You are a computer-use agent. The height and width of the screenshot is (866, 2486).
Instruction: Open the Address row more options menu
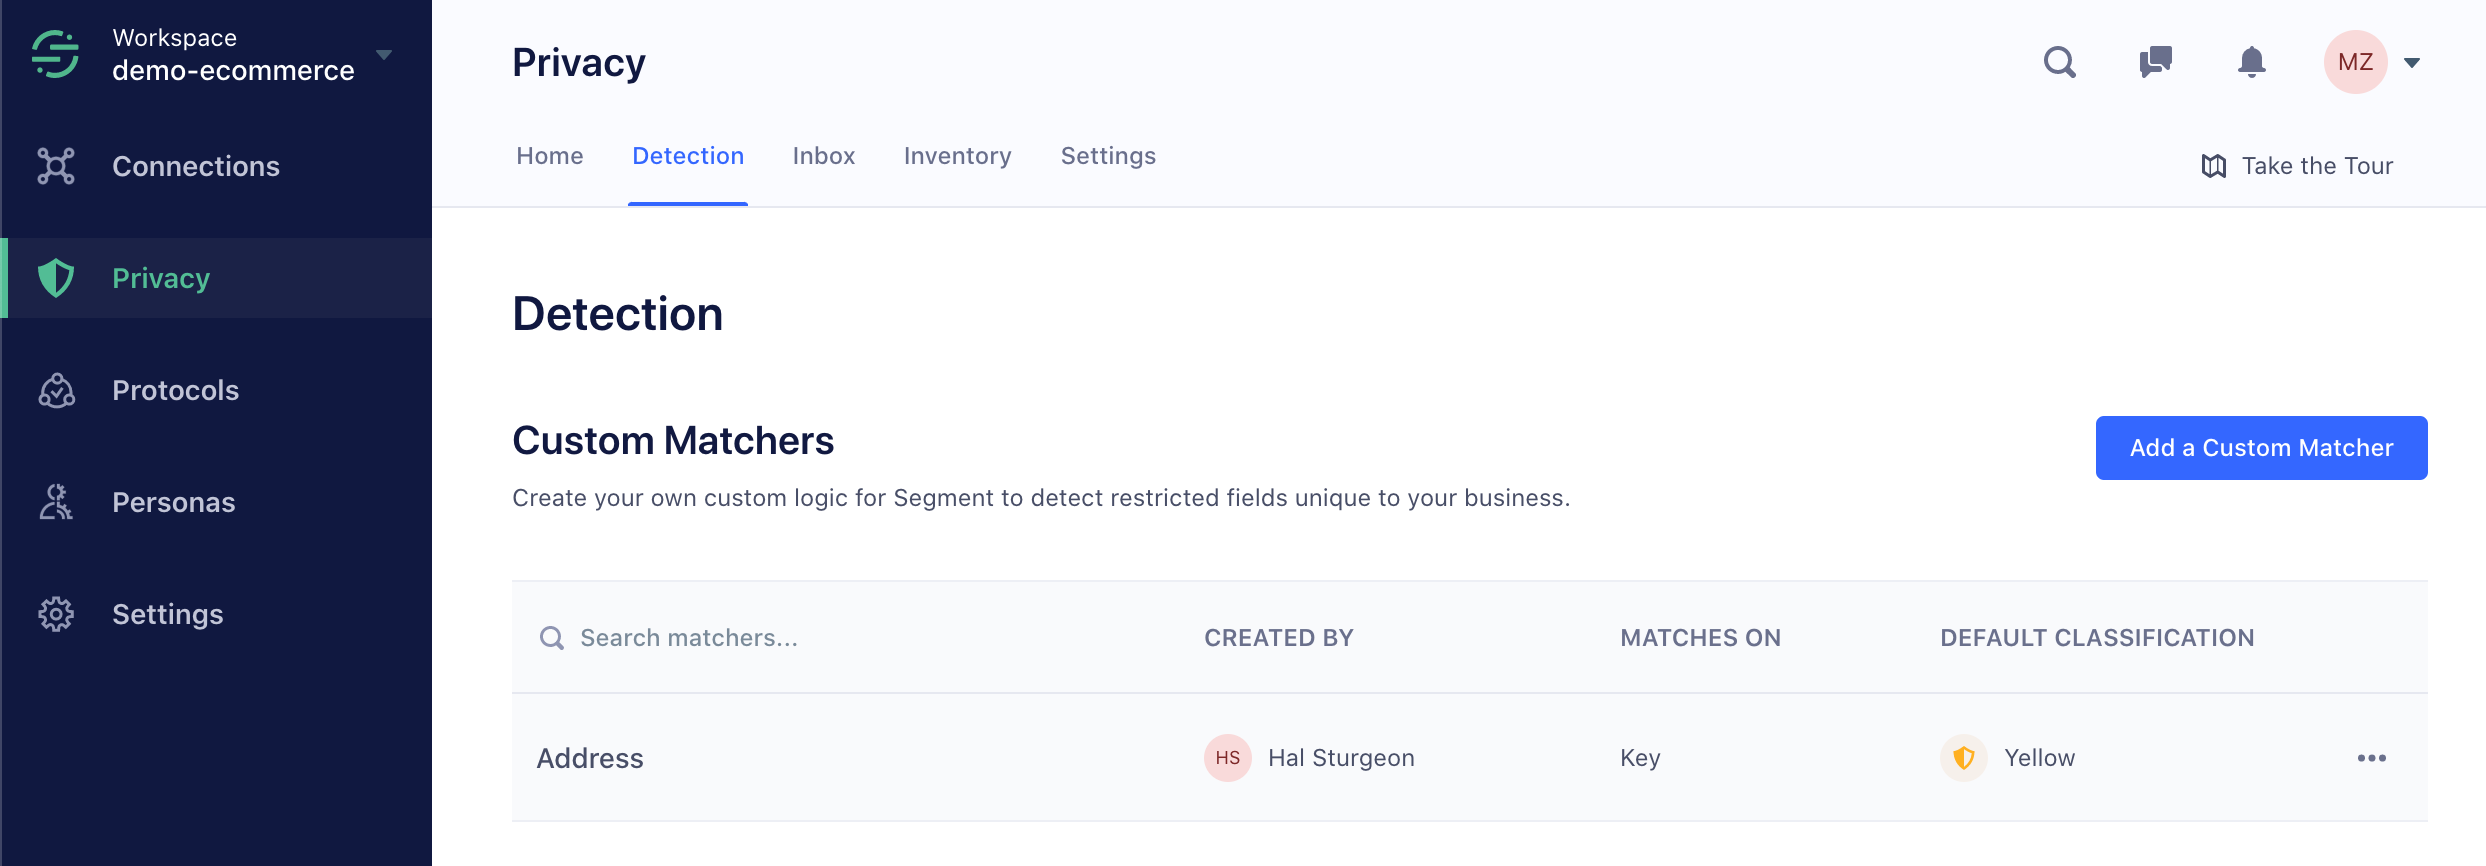click(2371, 758)
